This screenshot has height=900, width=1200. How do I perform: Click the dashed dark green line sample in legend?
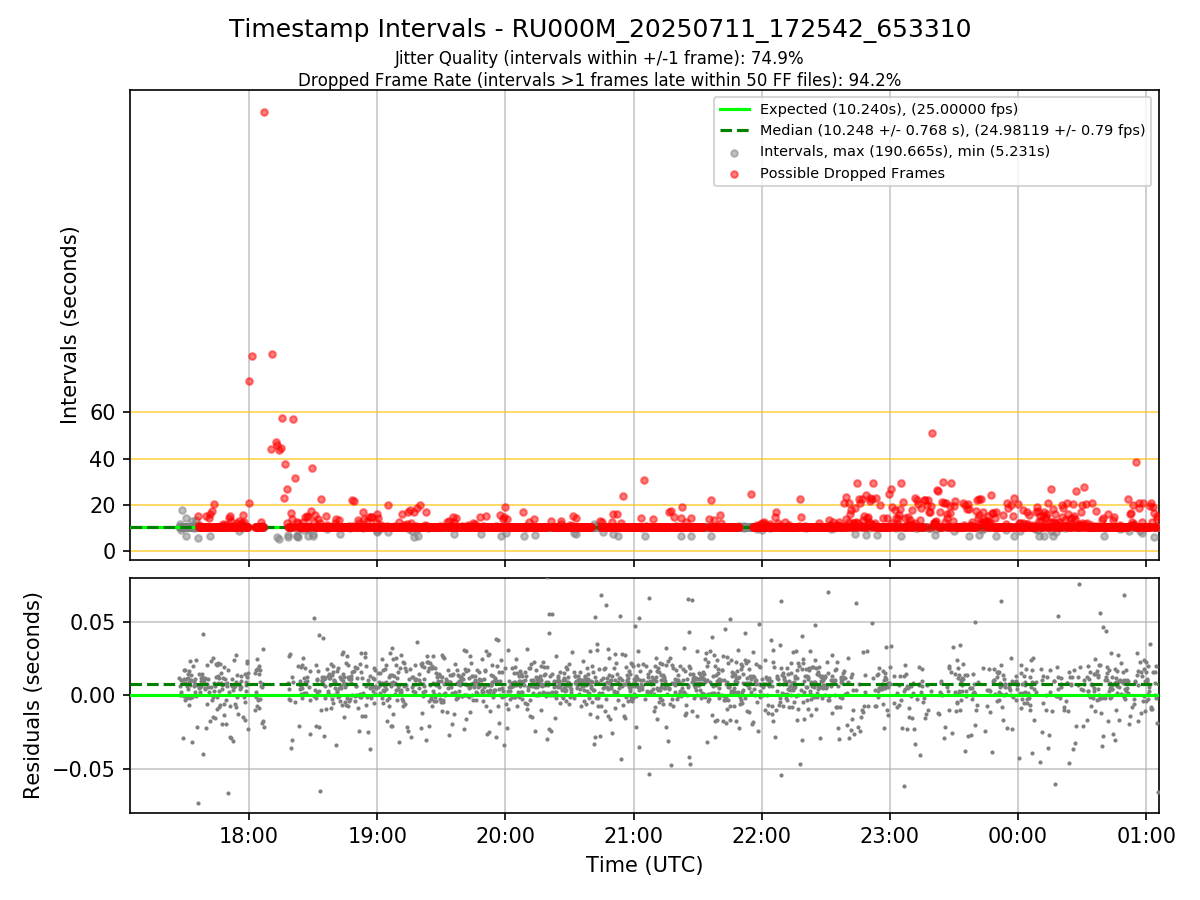pyautogui.click(x=735, y=130)
